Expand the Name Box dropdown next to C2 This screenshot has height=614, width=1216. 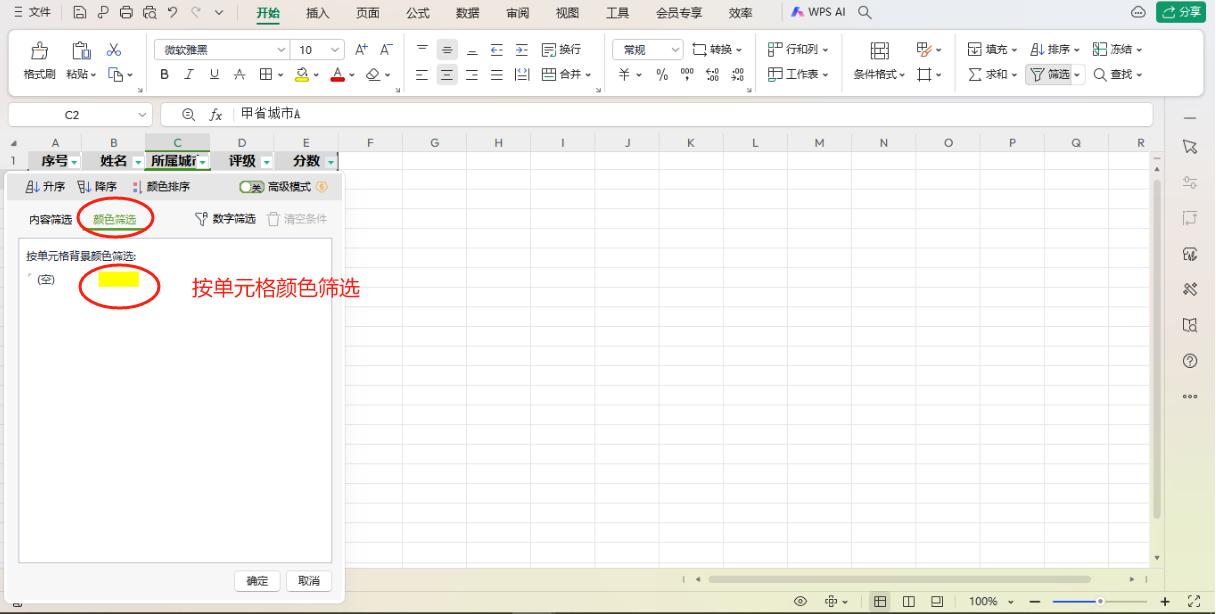pos(141,114)
